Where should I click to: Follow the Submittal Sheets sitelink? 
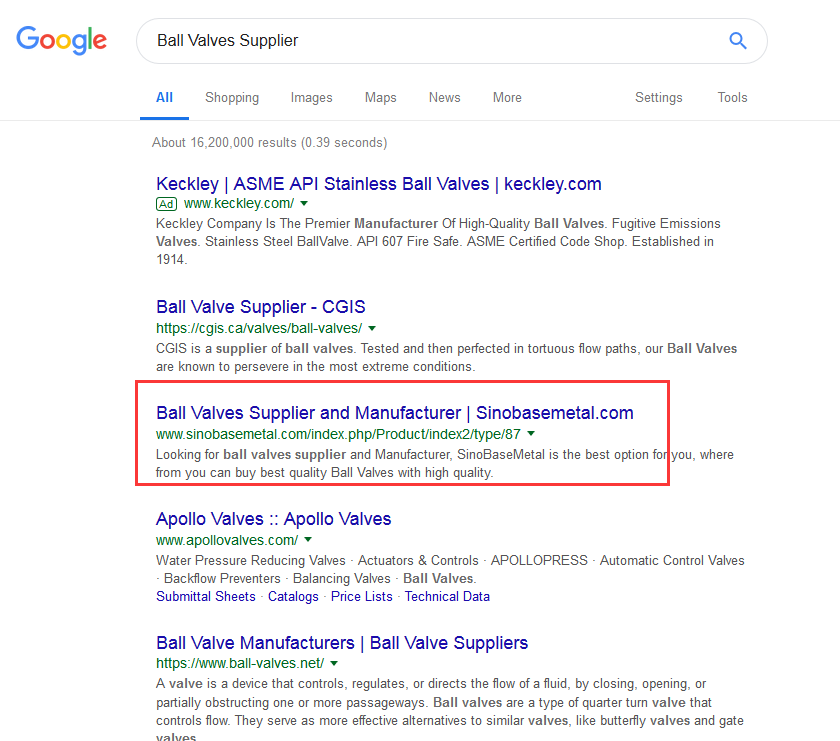[x=206, y=597]
